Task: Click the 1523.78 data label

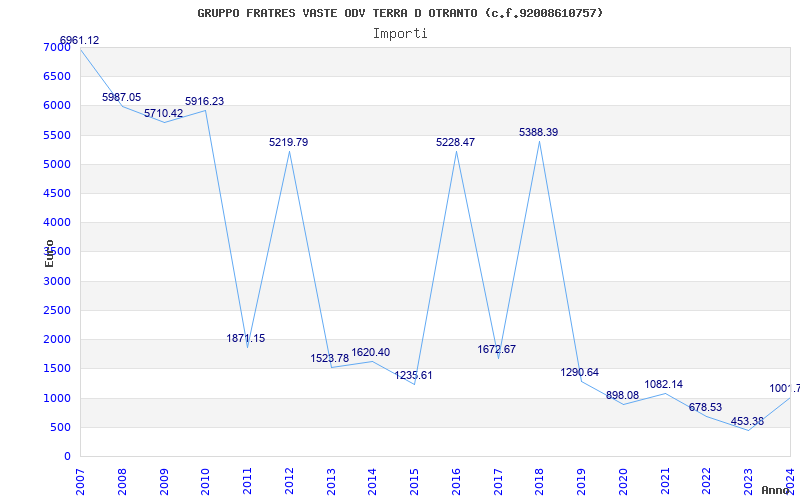Action: 330,358
